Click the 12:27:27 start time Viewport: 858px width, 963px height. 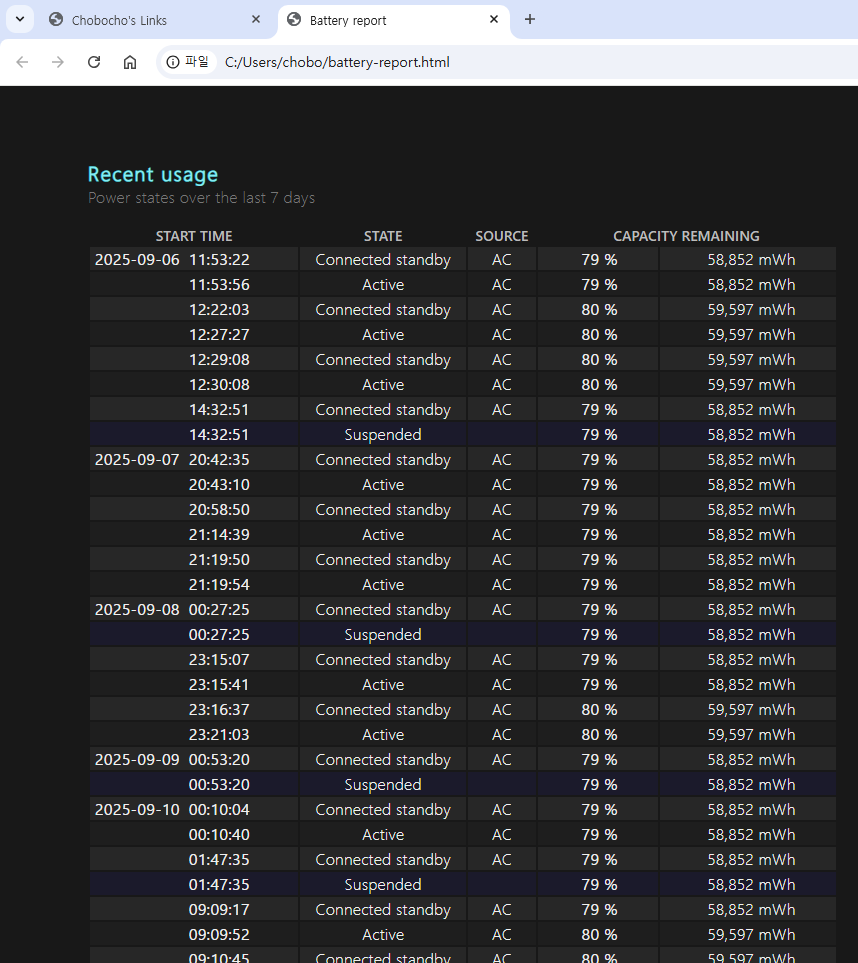tap(219, 335)
